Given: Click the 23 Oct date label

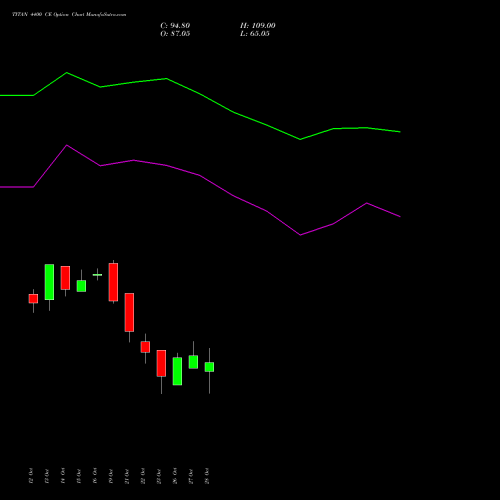Looking at the screenshot, I should (159, 476).
